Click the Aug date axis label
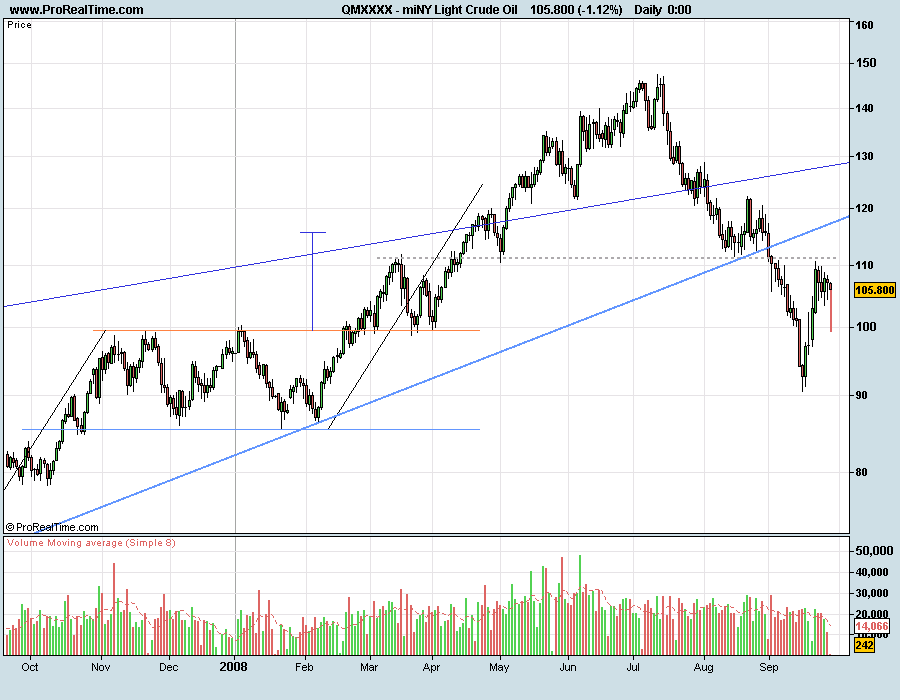This screenshot has width=900, height=700. (x=704, y=667)
